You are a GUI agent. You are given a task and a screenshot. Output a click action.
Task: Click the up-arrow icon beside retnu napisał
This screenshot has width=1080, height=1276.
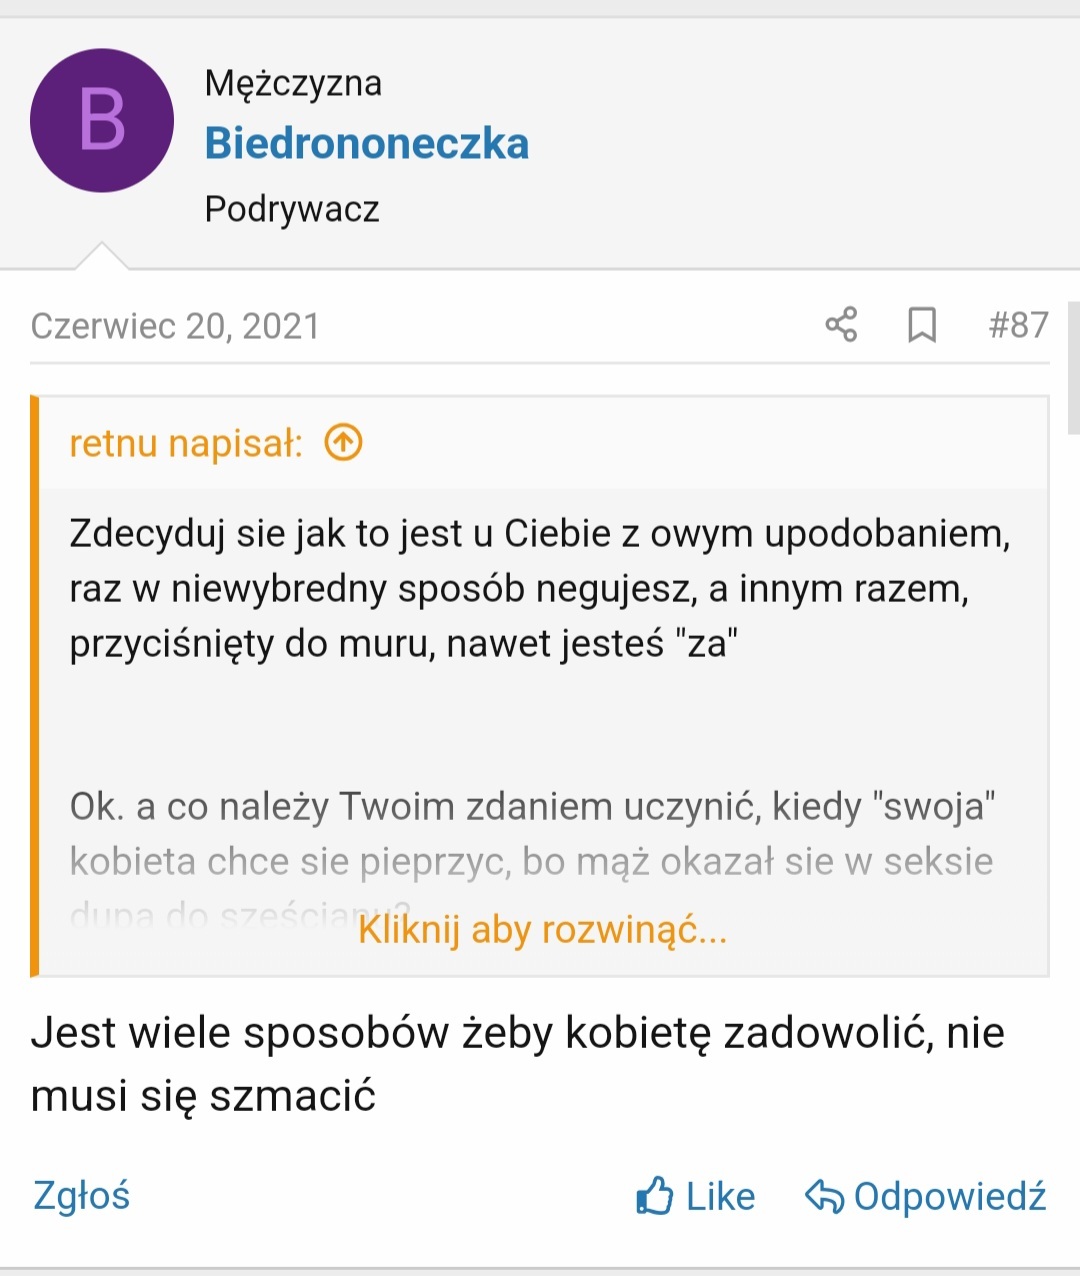tap(343, 441)
